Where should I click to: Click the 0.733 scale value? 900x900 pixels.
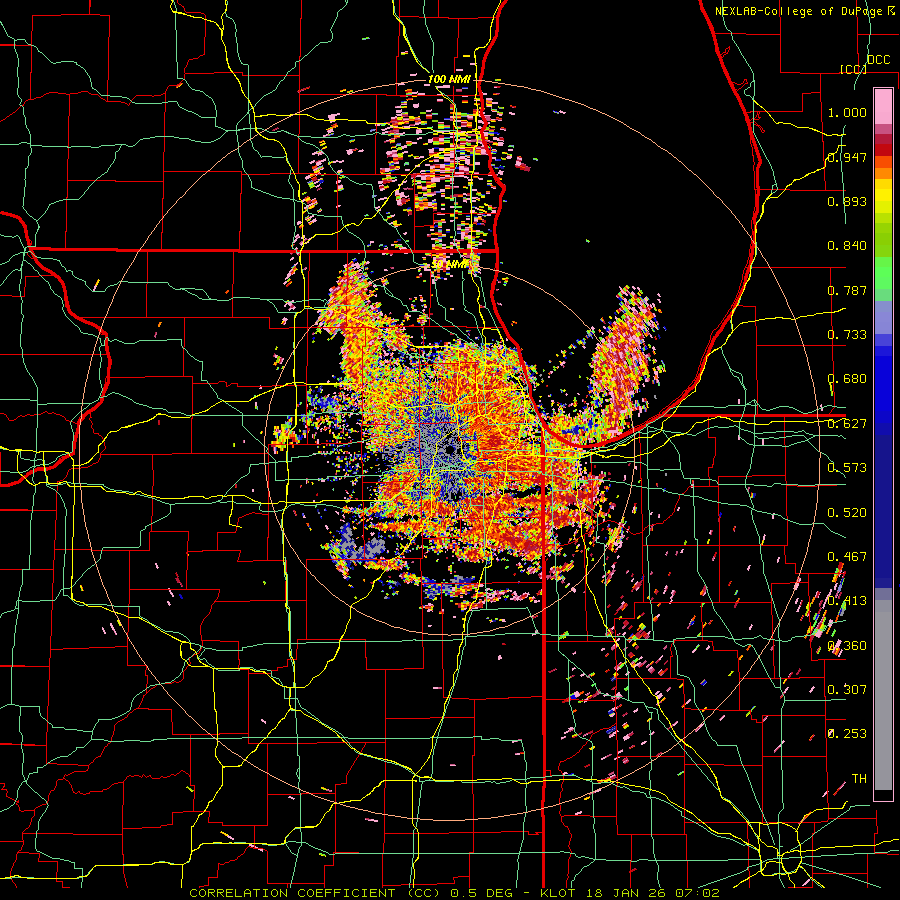pyautogui.click(x=847, y=335)
